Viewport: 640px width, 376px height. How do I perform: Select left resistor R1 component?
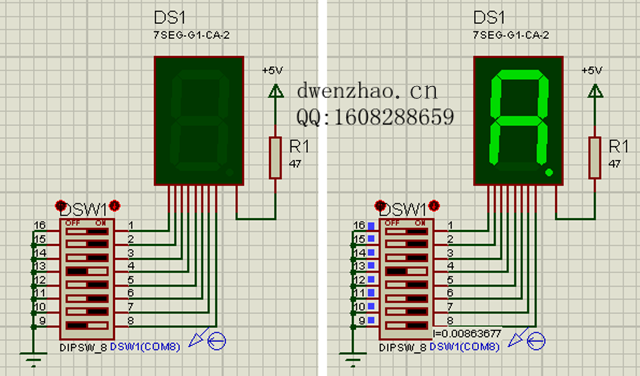pyautogui.click(x=276, y=158)
